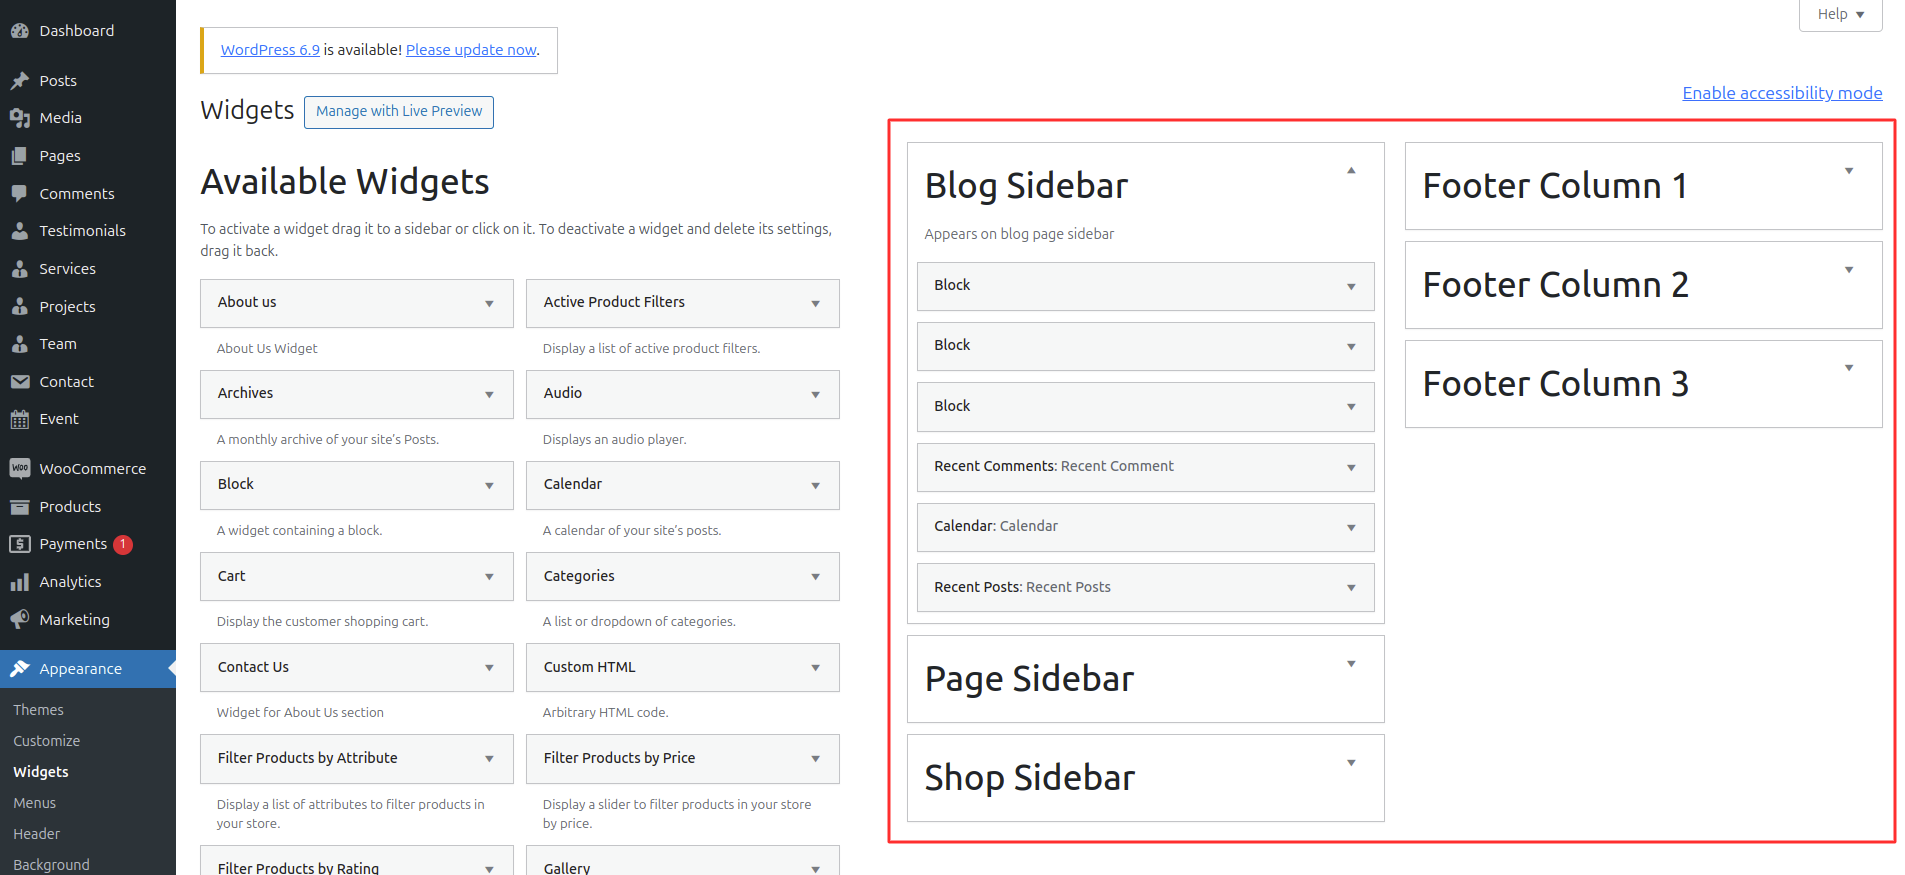Expand the Shop Sidebar widget area

1351,763
